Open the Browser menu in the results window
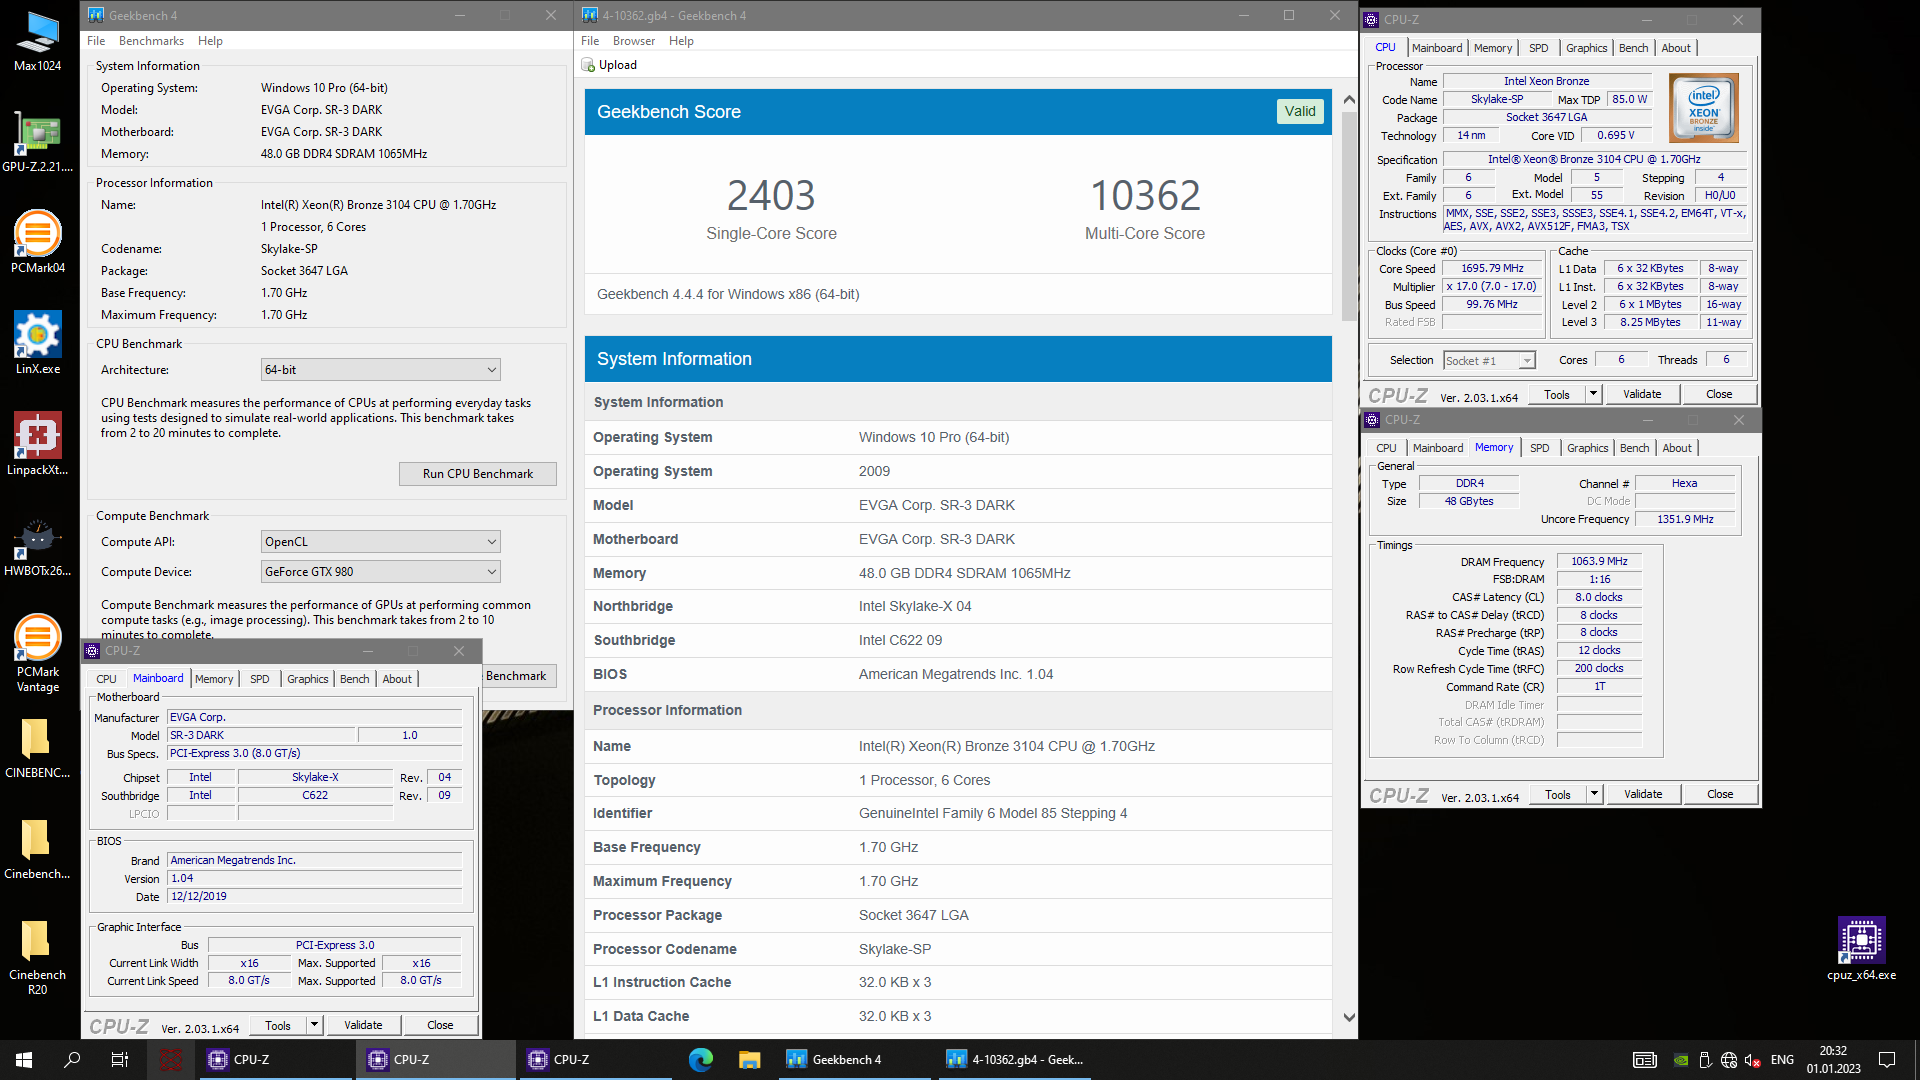This screenshot has width=1920, height=1080. tap(634, 41)
